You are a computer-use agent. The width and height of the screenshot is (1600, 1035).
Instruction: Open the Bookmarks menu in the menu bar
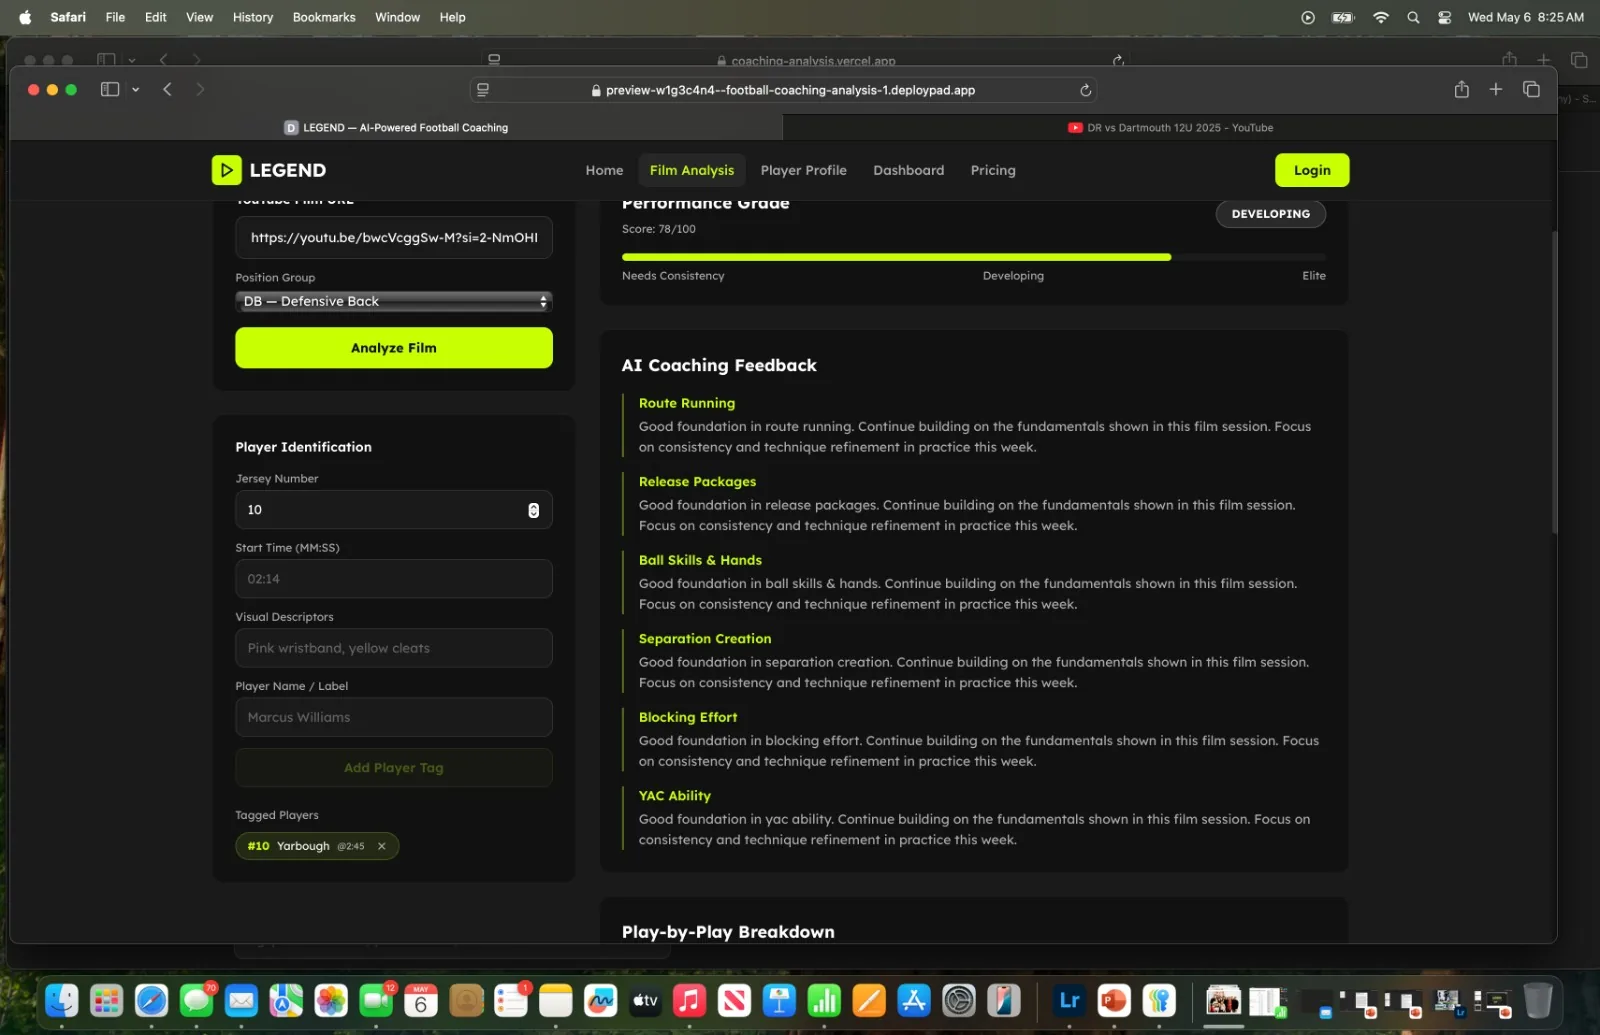pyautogui.click(x=324, y=17)
